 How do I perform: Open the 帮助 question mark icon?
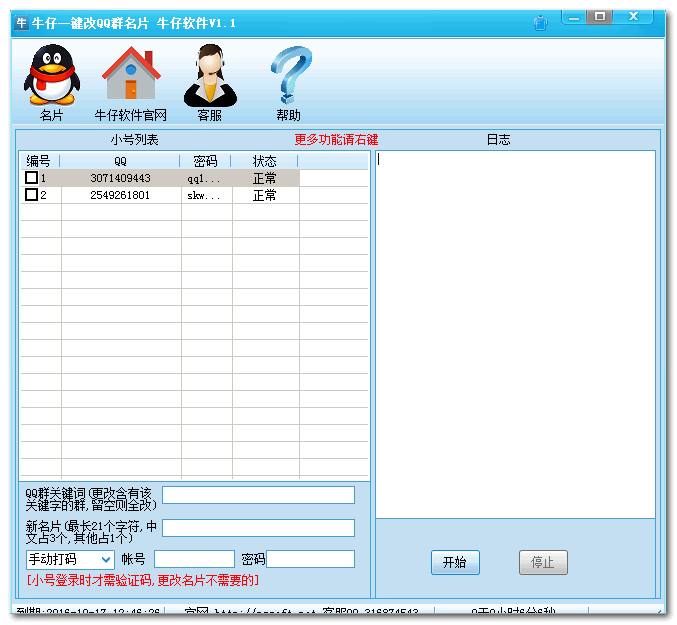point(289,82)
